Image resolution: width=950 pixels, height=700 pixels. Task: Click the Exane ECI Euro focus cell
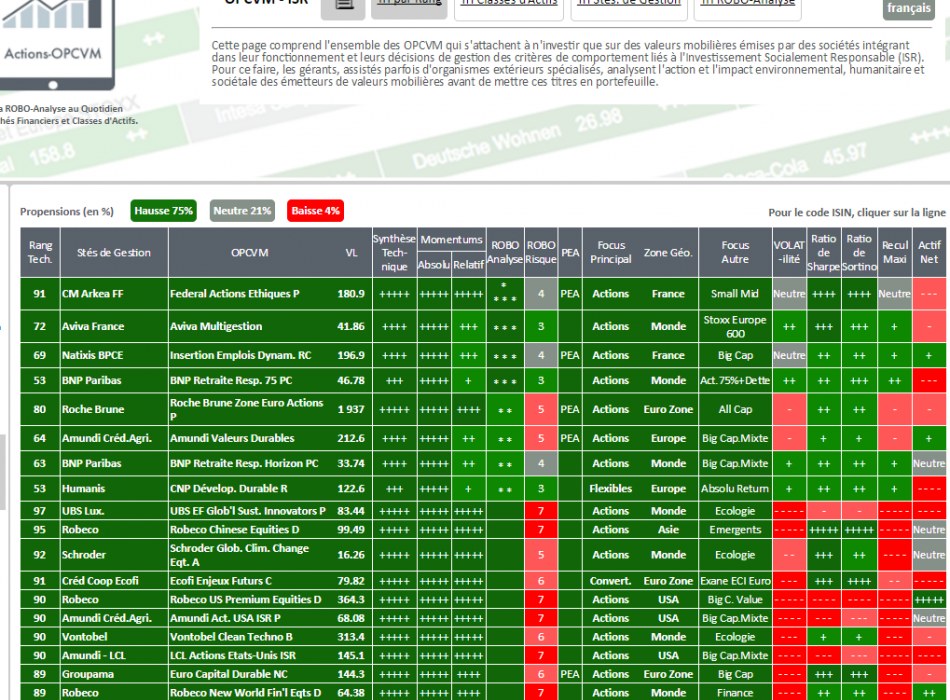735,581
